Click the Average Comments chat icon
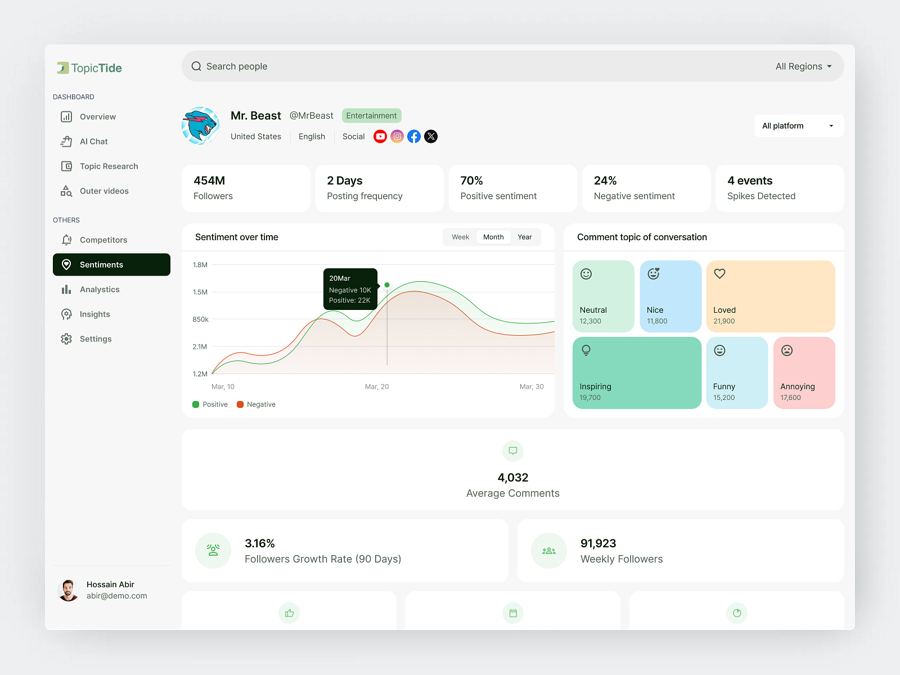 513,451
